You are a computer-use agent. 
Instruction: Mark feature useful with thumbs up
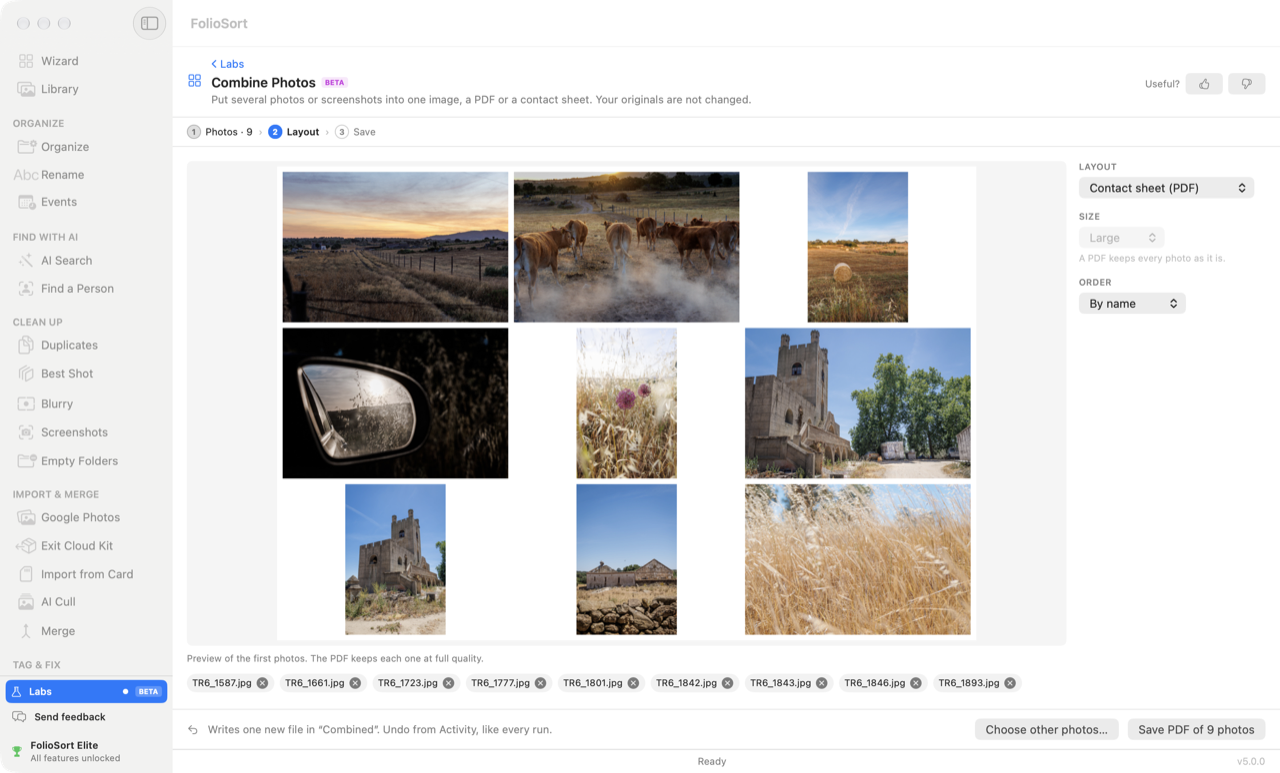pyautogui.click(x=1204, y=84)
